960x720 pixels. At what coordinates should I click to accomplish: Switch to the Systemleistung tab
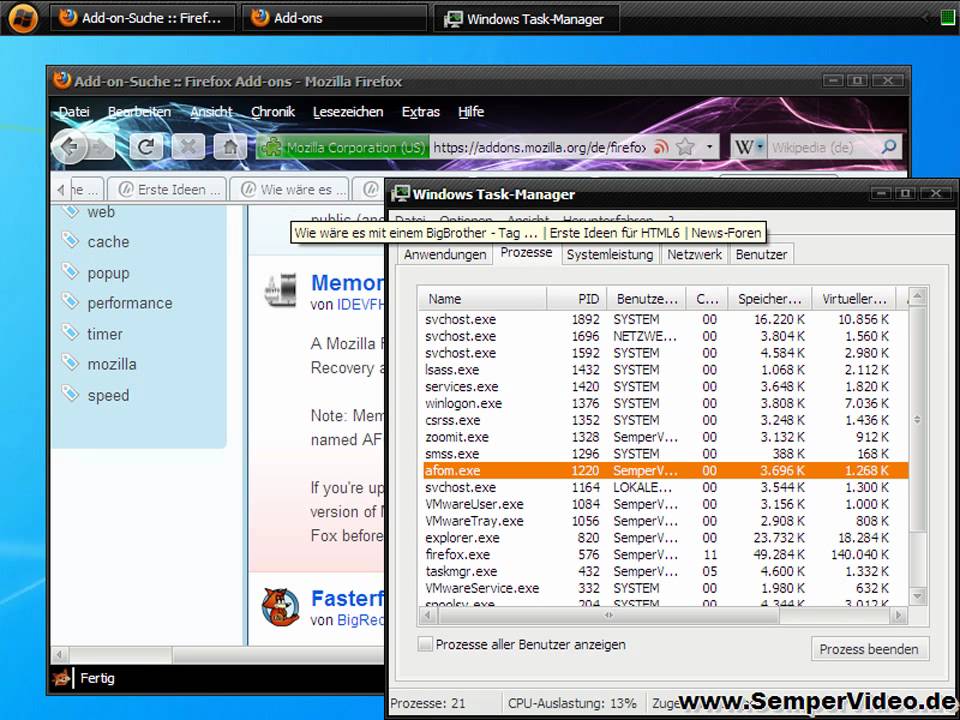tap(610, 254)
